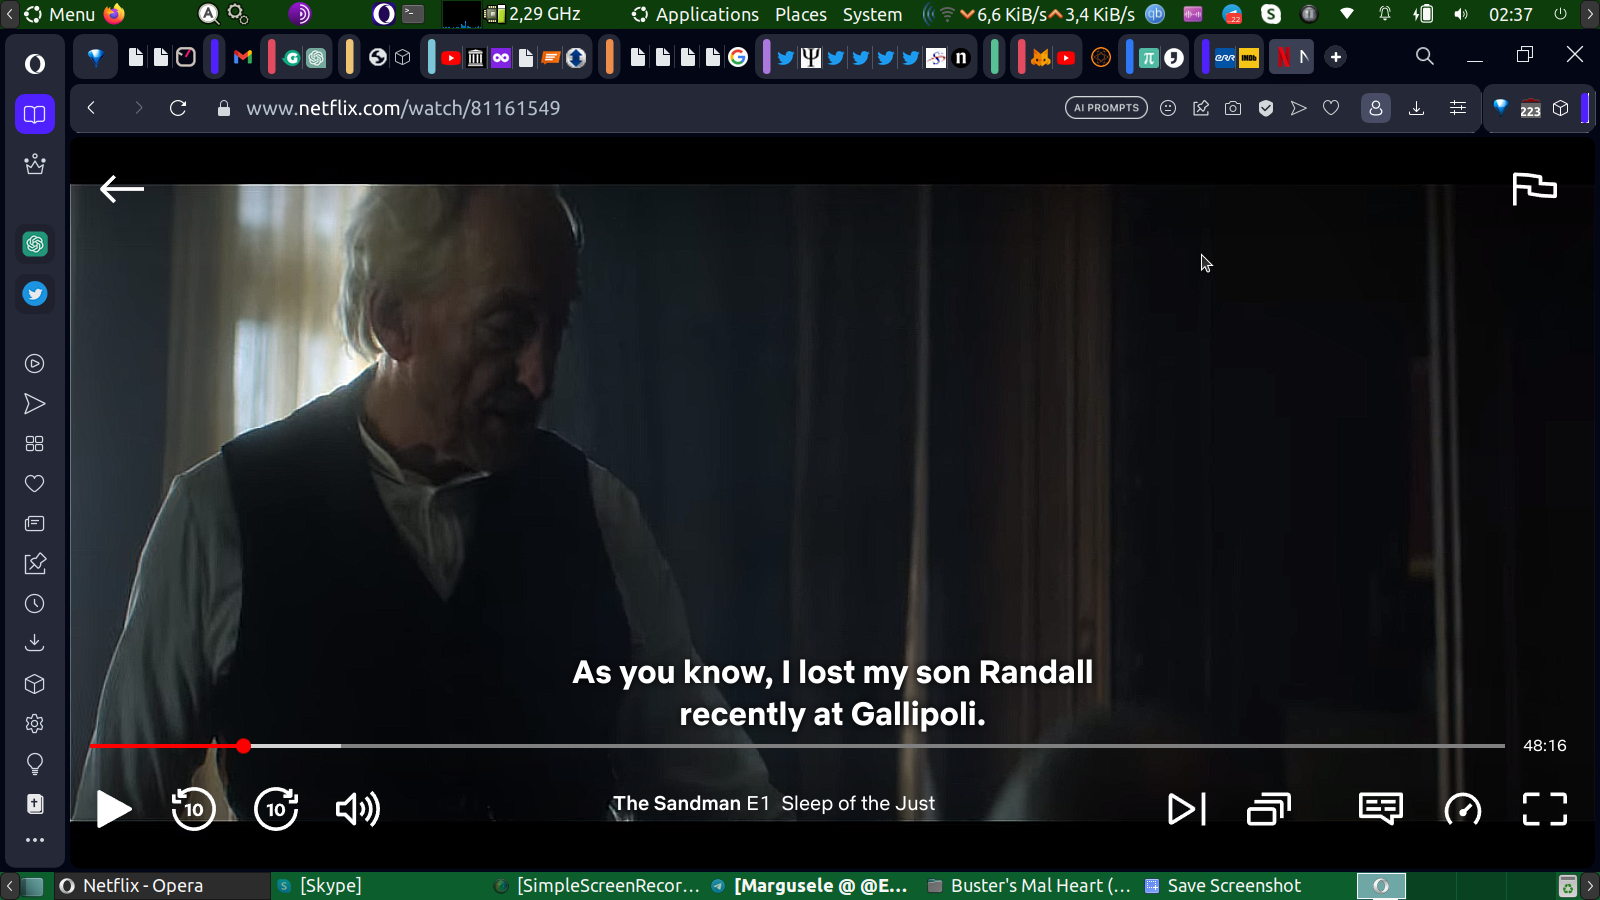Image resolution: width=1600 pixels, height=900 pixels.
Task: Open Twitter in the sidebar panel
Action: [35, 294]
